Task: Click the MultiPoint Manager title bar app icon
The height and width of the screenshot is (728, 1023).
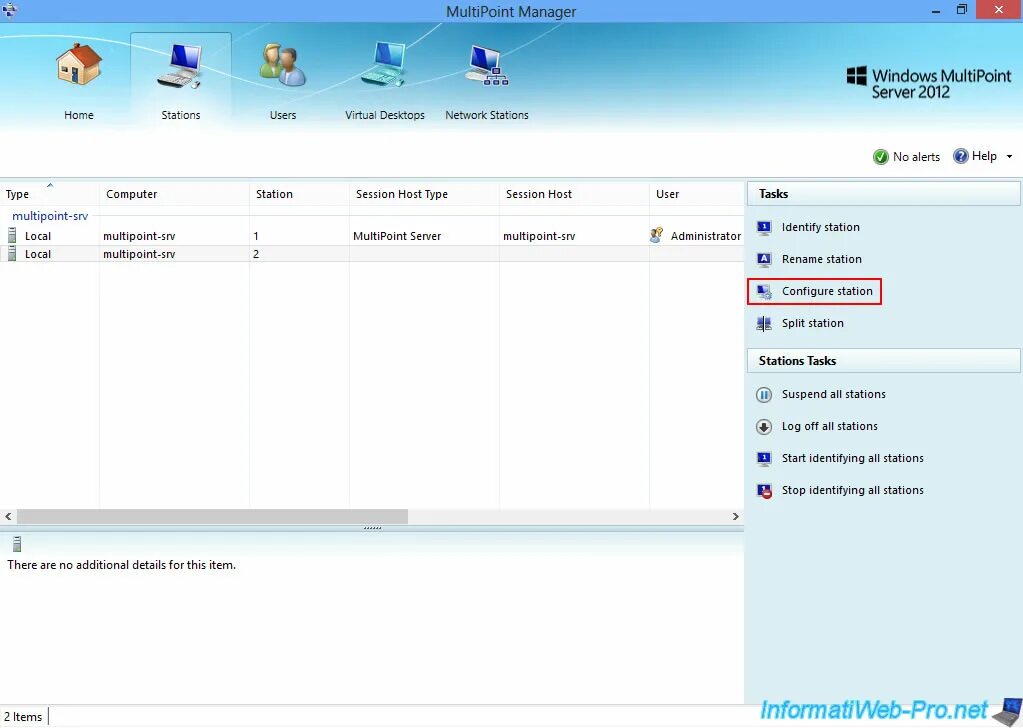Action: 10,10
